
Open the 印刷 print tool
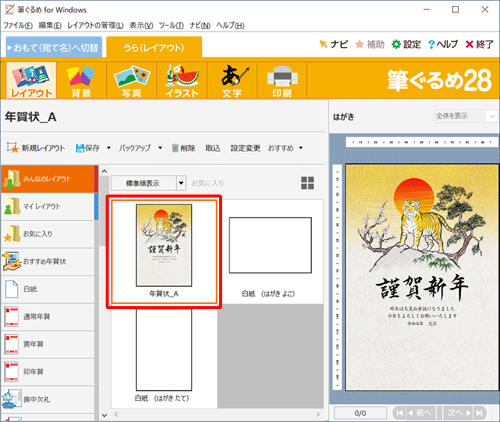coord(282,81)
